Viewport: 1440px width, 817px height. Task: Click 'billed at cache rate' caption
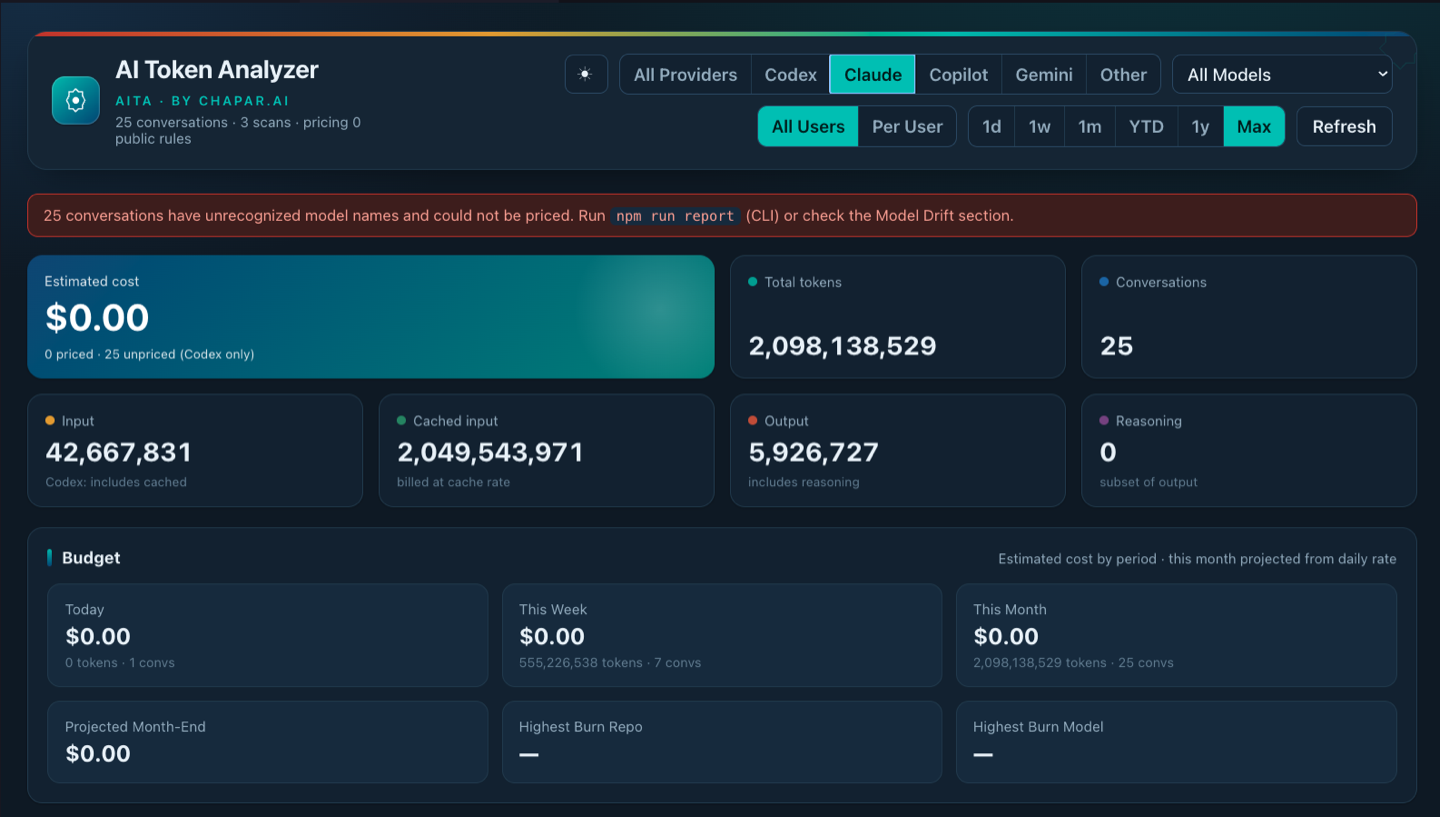[x=453, y=482]
